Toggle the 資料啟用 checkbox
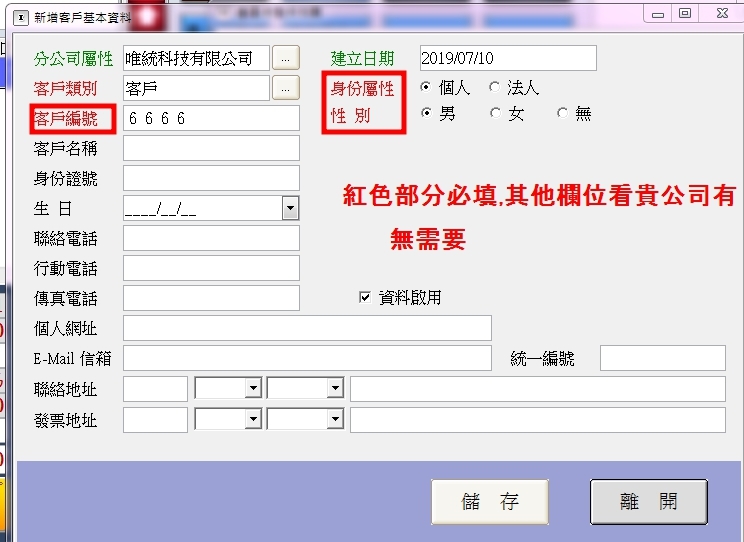This screenshot has height=542, width=744. click(365, 297)
